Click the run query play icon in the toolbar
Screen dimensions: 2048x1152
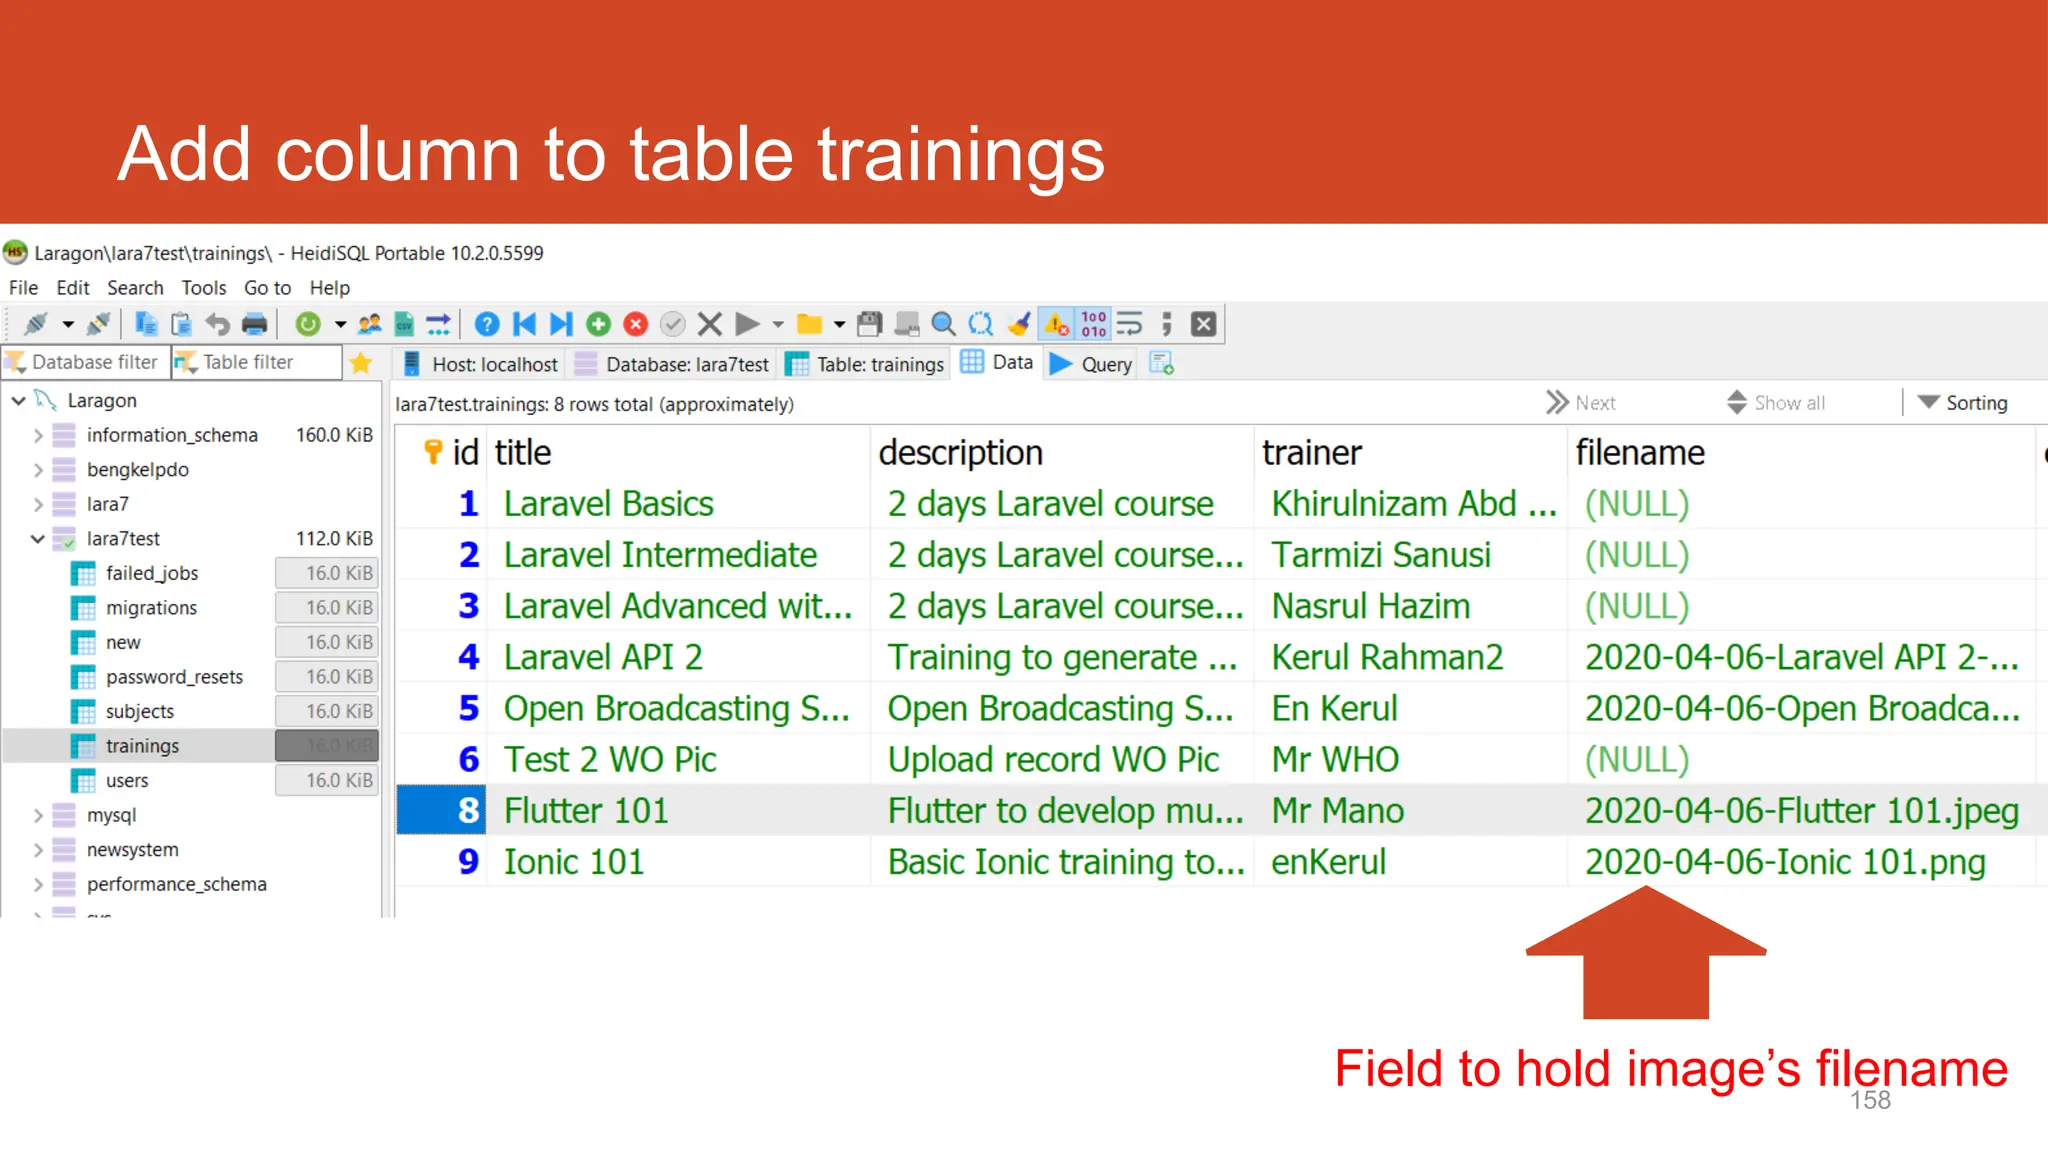point(747,324)
